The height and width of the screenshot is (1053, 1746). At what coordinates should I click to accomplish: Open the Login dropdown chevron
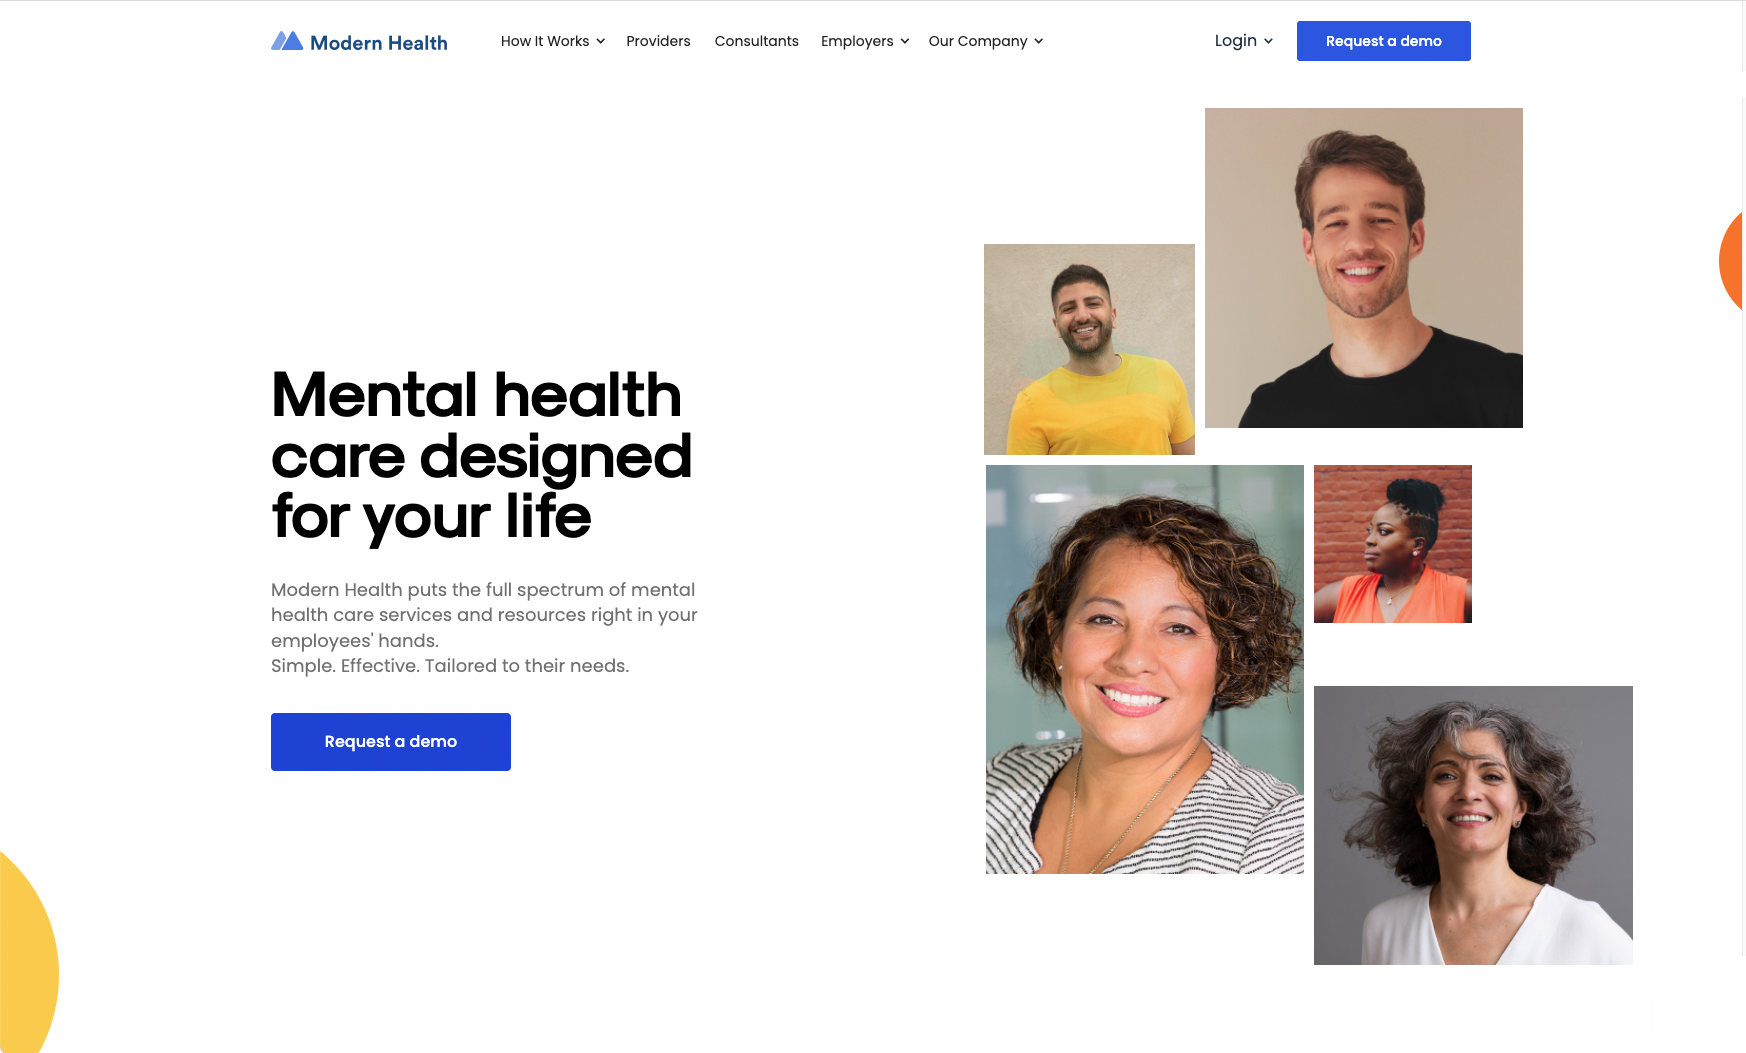1268,41
